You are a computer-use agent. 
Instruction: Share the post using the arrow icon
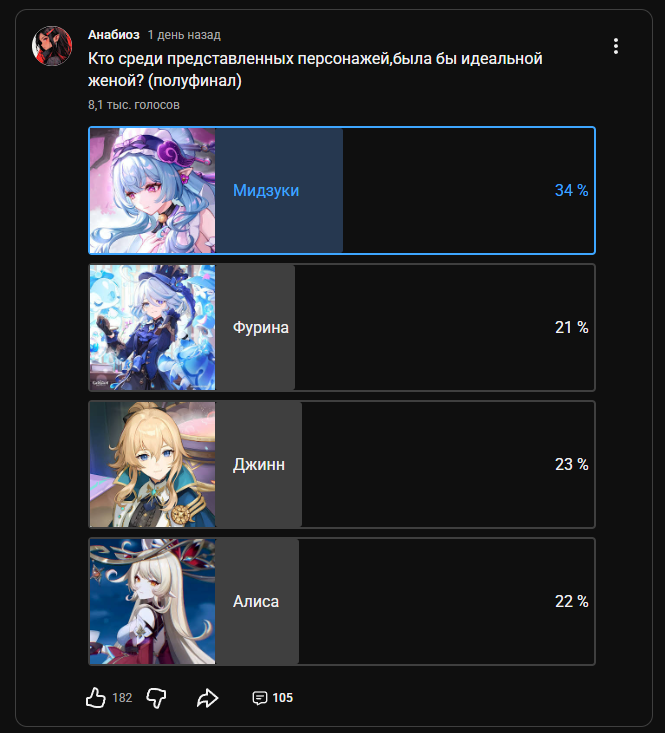(x=207, y=698)
